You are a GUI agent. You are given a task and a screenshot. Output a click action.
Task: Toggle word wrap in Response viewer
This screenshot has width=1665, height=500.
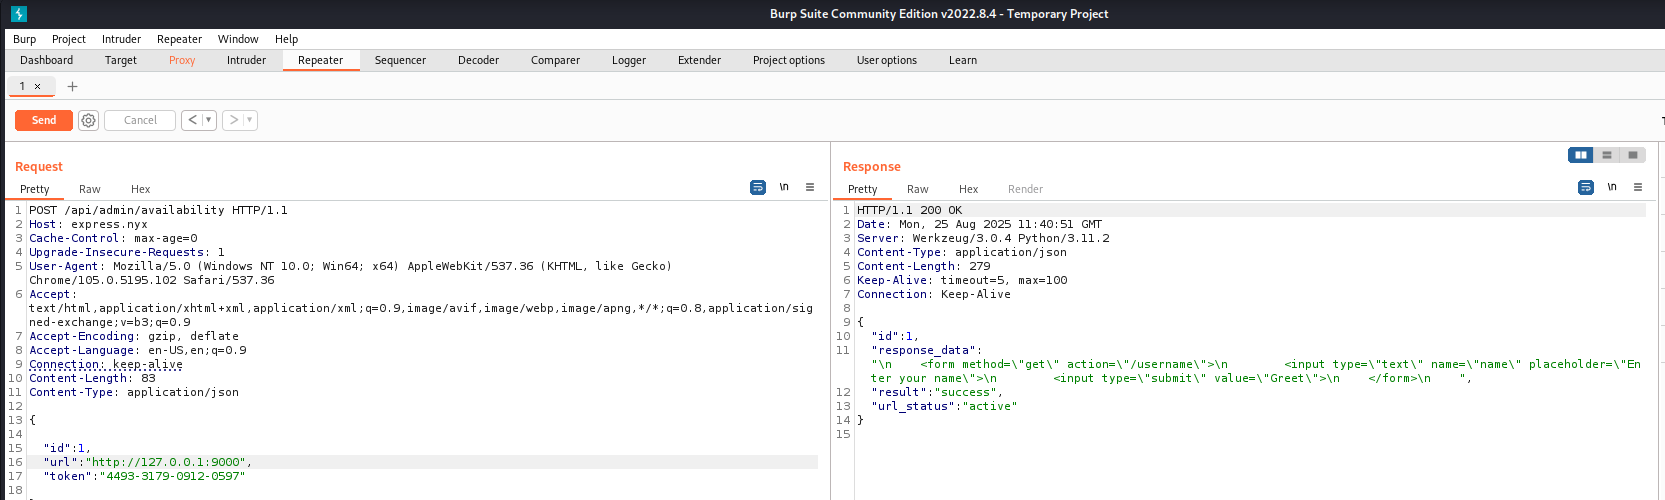coord(1586,187)
